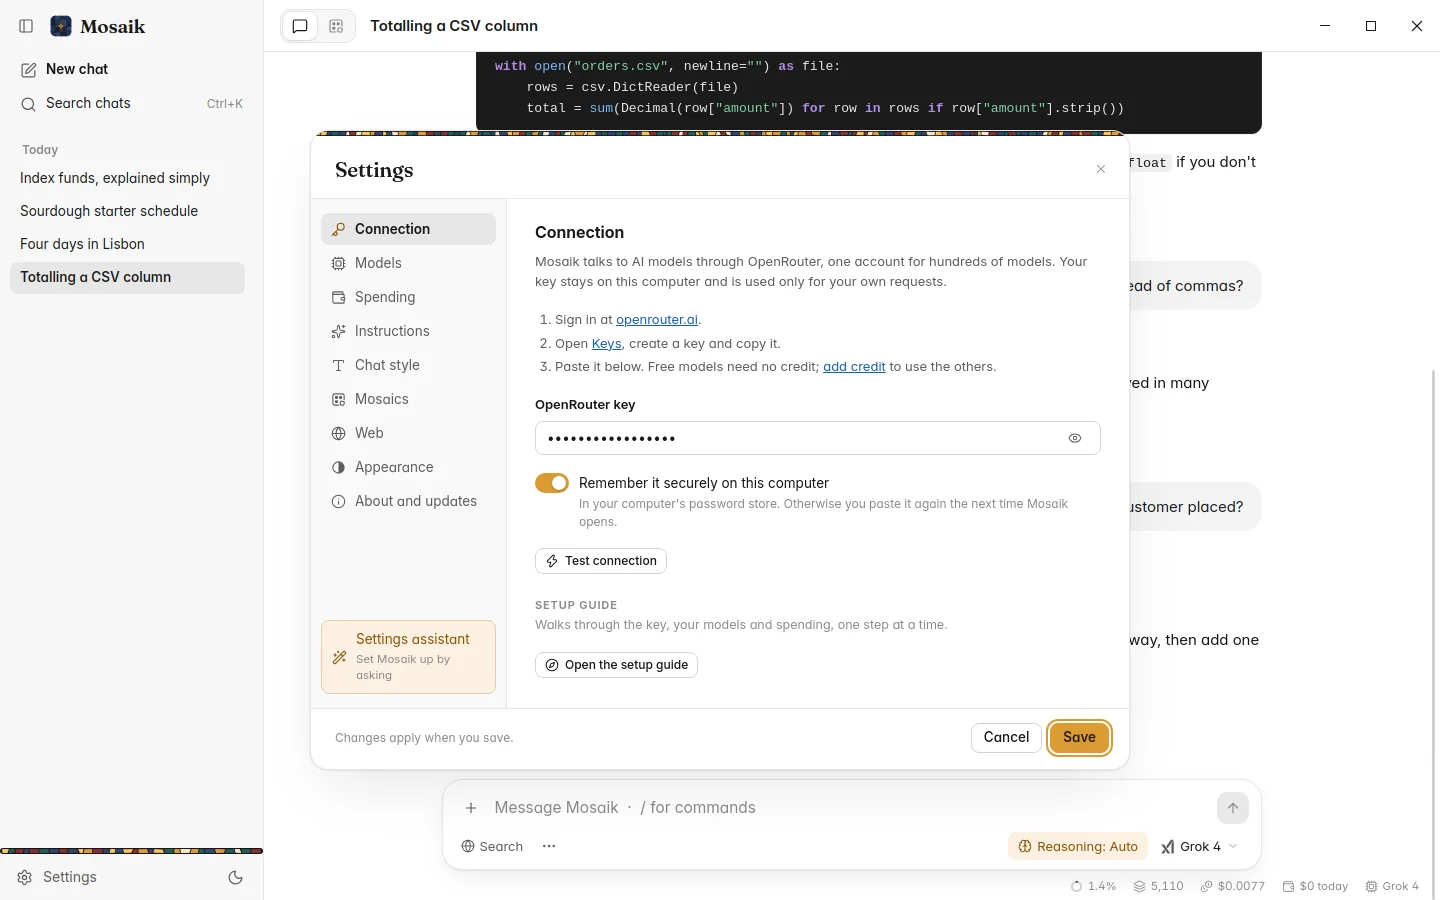Select the Totalling a CSV column chat

coord(127,277)
